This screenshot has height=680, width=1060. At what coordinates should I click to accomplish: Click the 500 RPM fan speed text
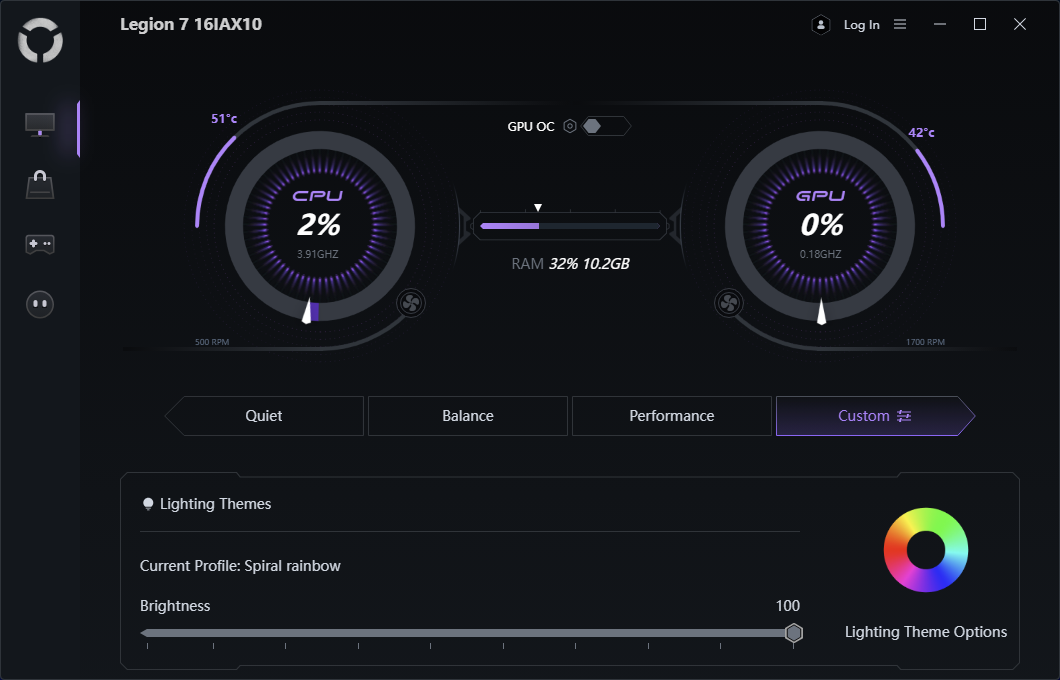[212, 342]
